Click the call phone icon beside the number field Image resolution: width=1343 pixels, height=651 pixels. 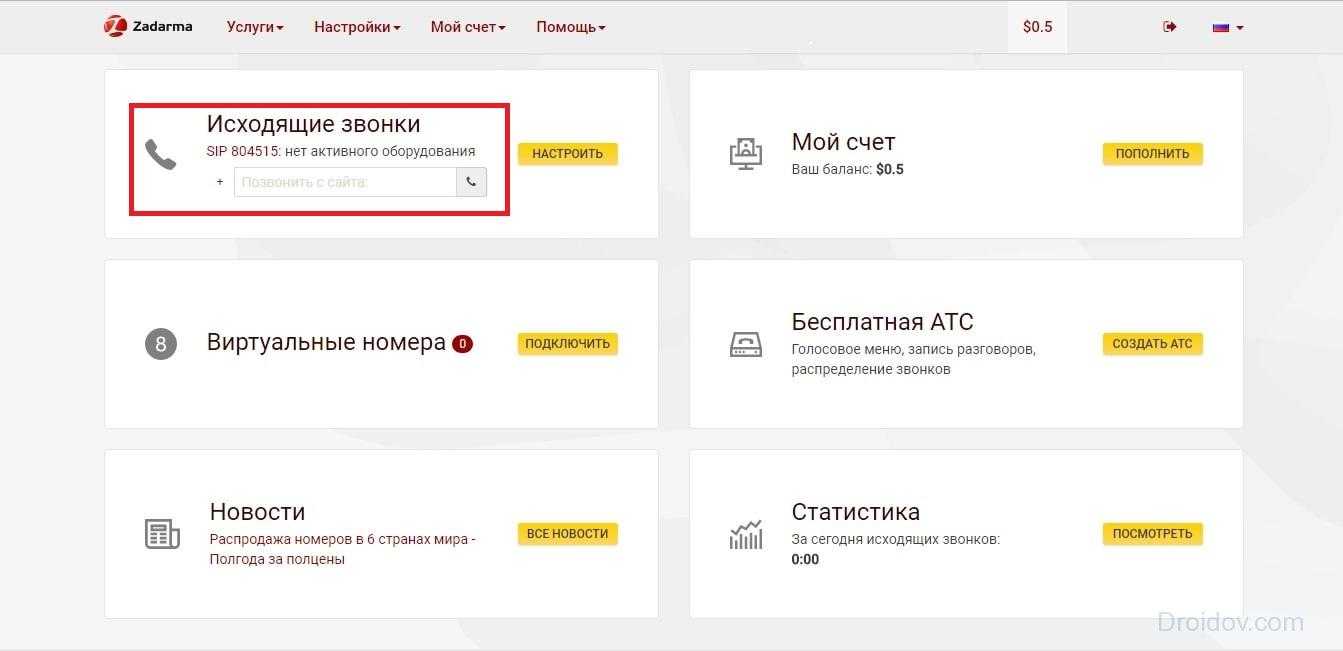(x=471, y=182)
